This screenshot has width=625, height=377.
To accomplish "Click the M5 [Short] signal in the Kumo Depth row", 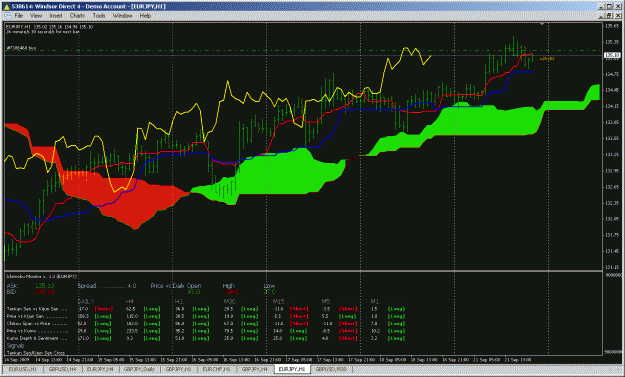I will point(348,338).
